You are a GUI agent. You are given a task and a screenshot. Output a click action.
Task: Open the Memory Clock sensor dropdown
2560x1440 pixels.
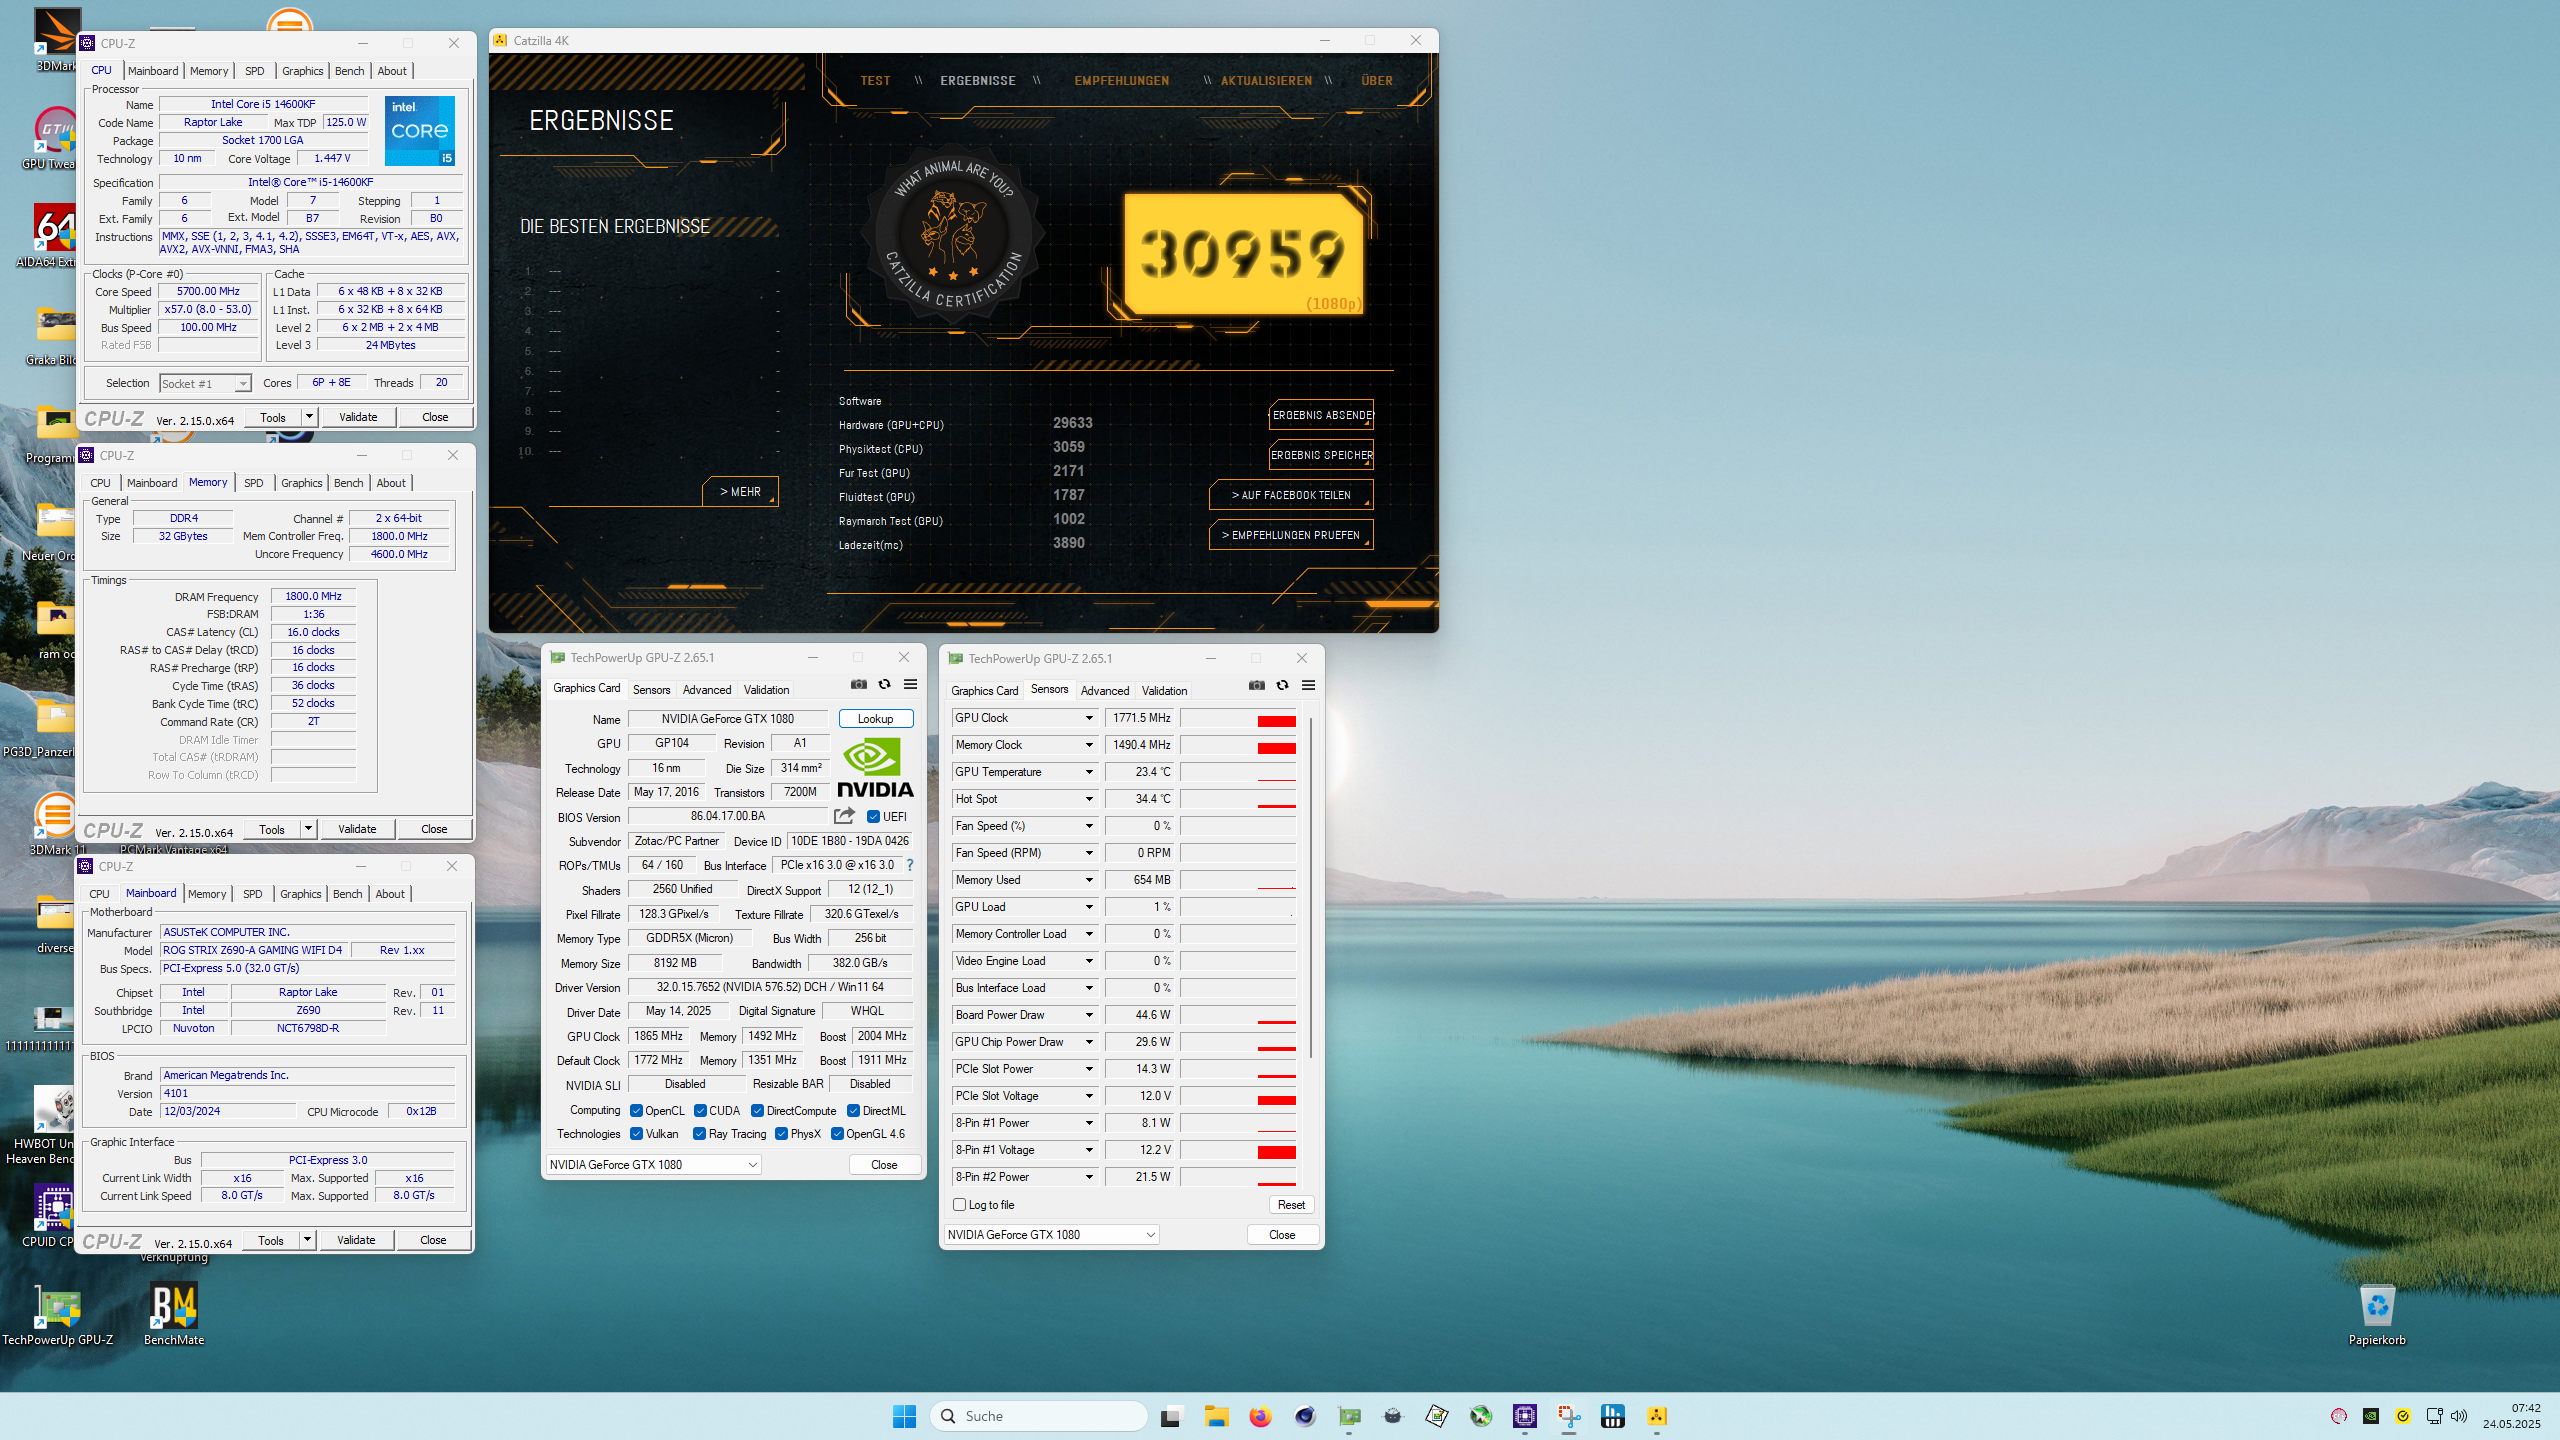coord(1089,745)
